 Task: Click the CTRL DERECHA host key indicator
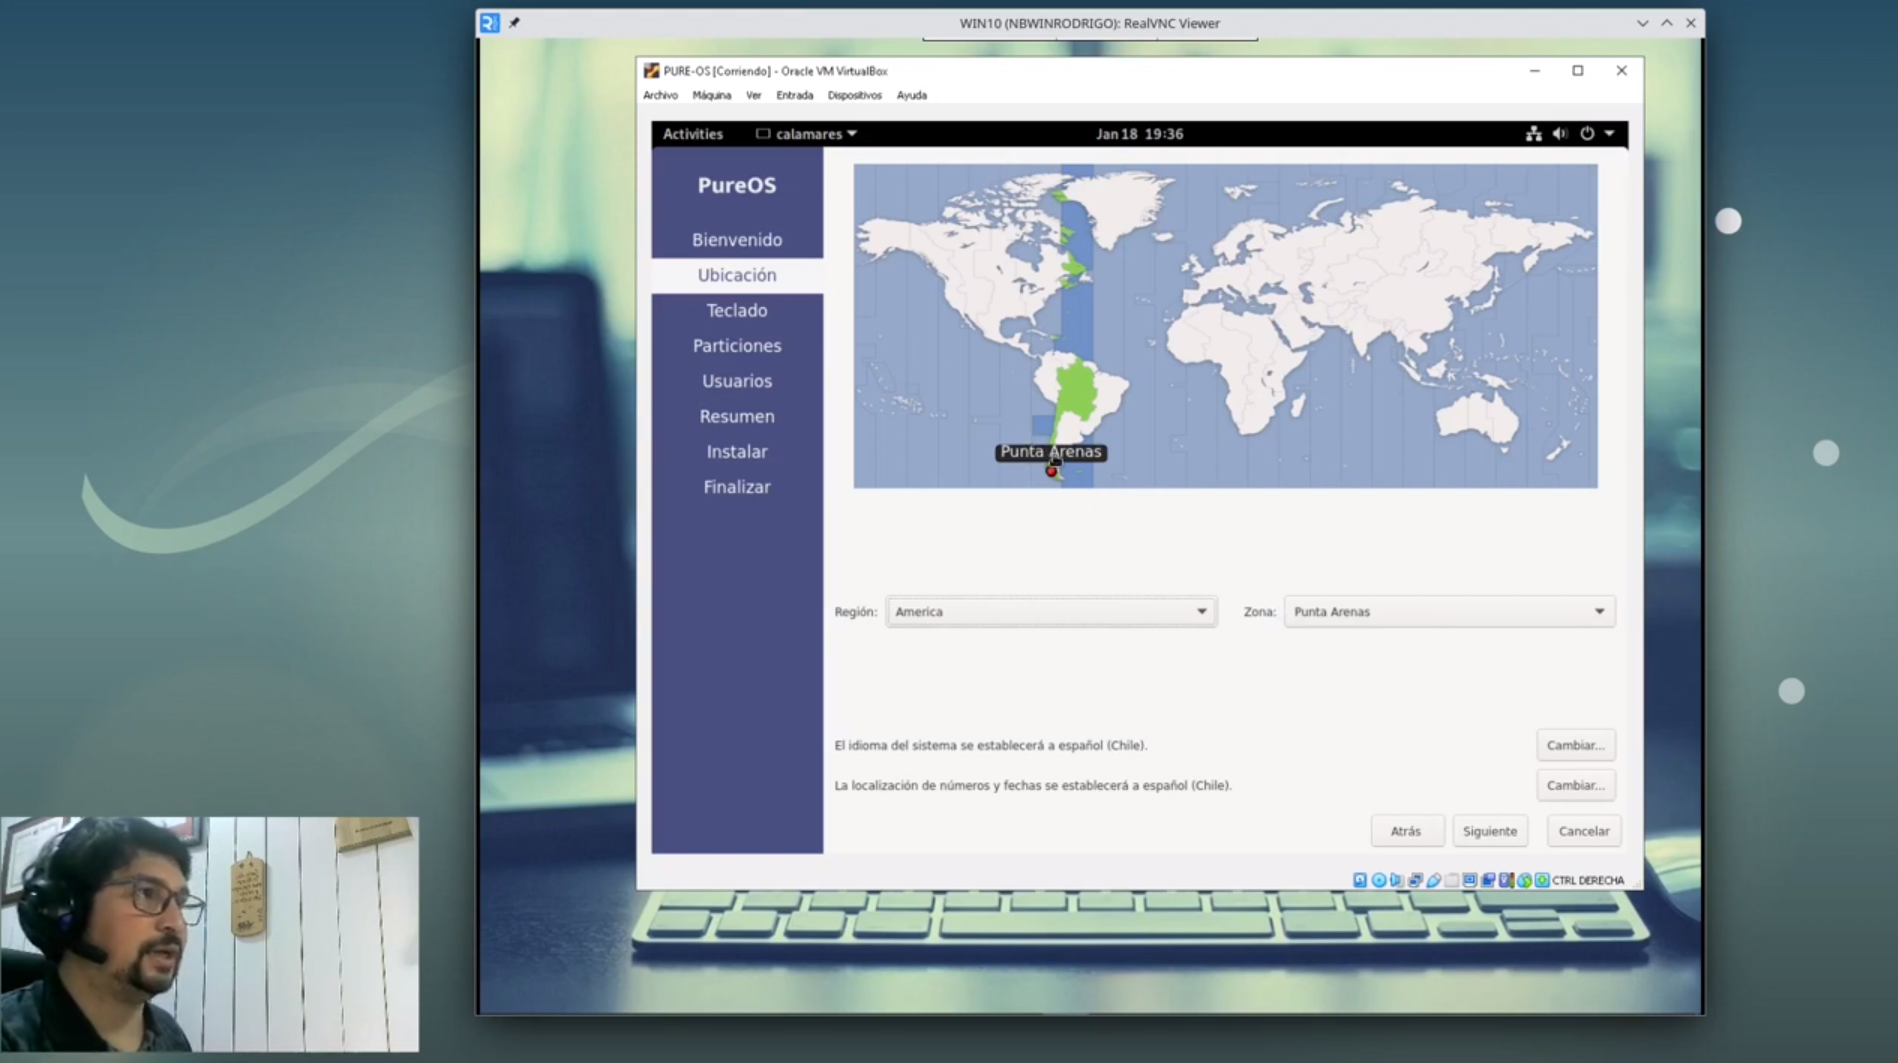[1588, 880]
